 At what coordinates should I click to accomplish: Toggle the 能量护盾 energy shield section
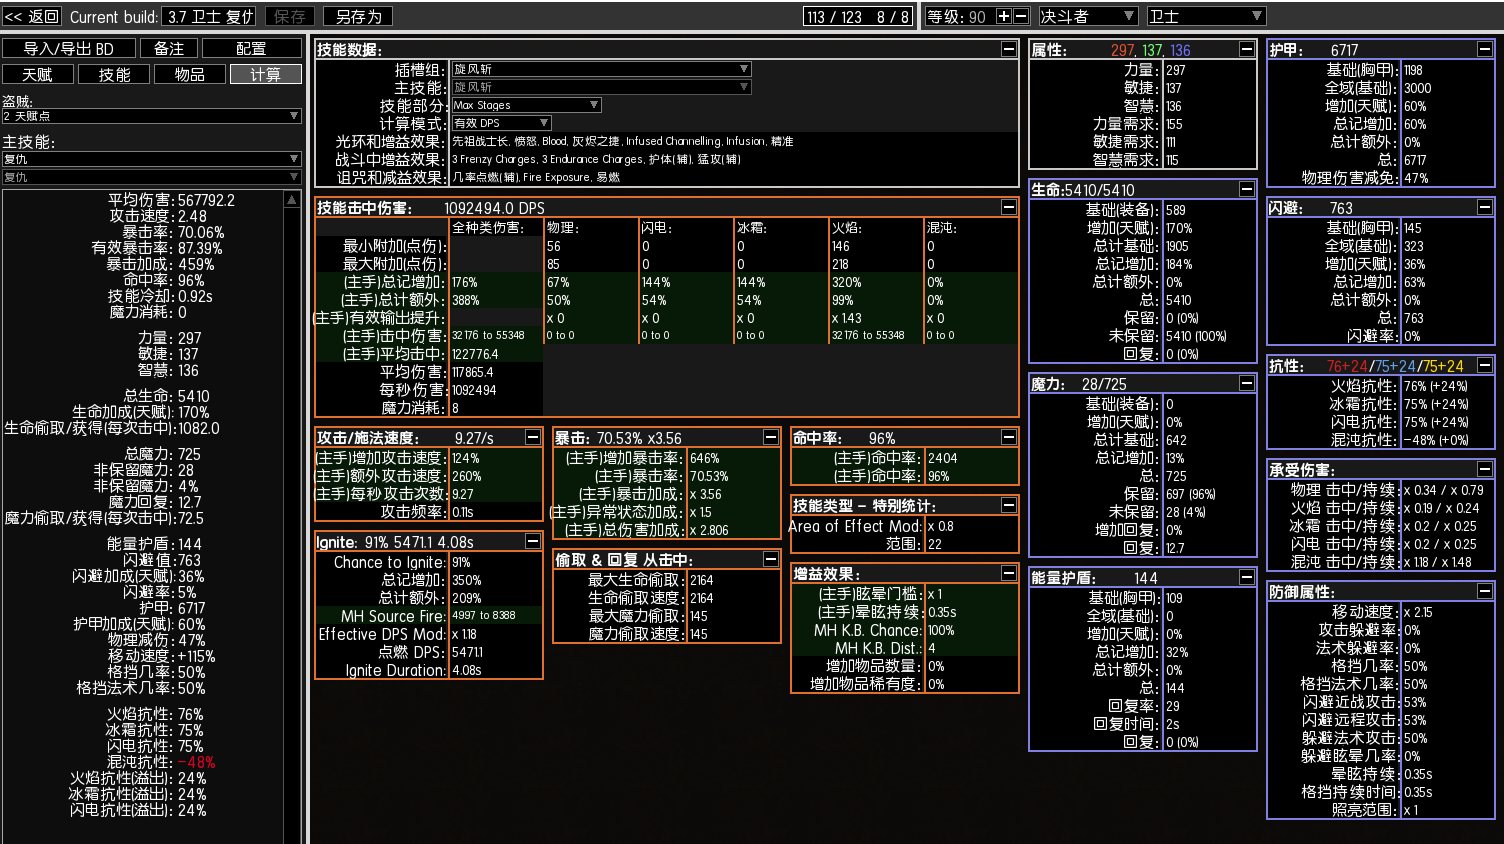tap(1246, 577)
